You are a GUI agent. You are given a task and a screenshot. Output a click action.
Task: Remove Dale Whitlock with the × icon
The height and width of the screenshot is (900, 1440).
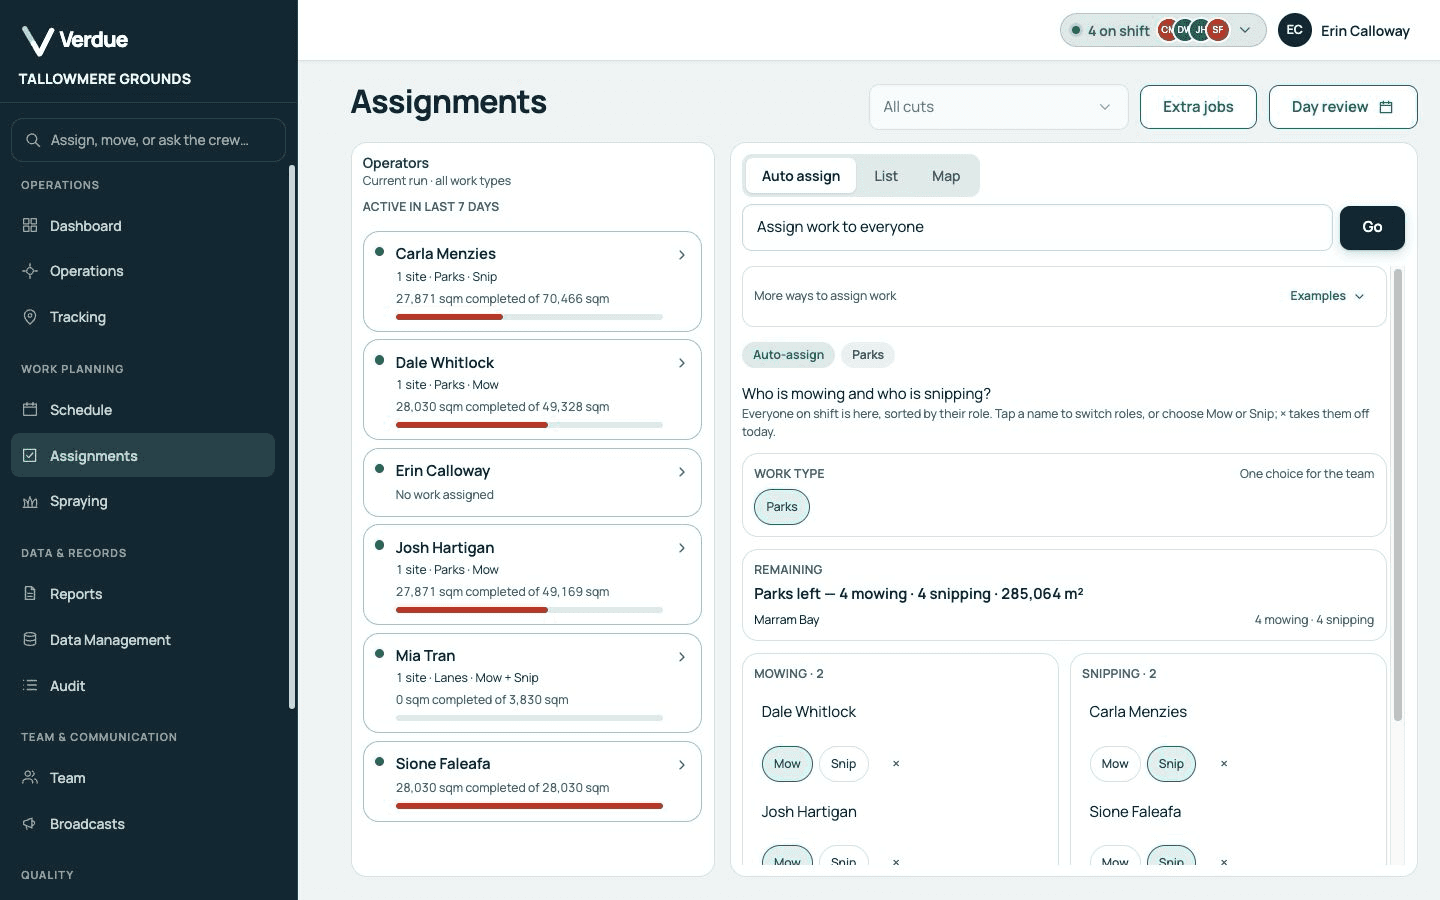[896, 763]
